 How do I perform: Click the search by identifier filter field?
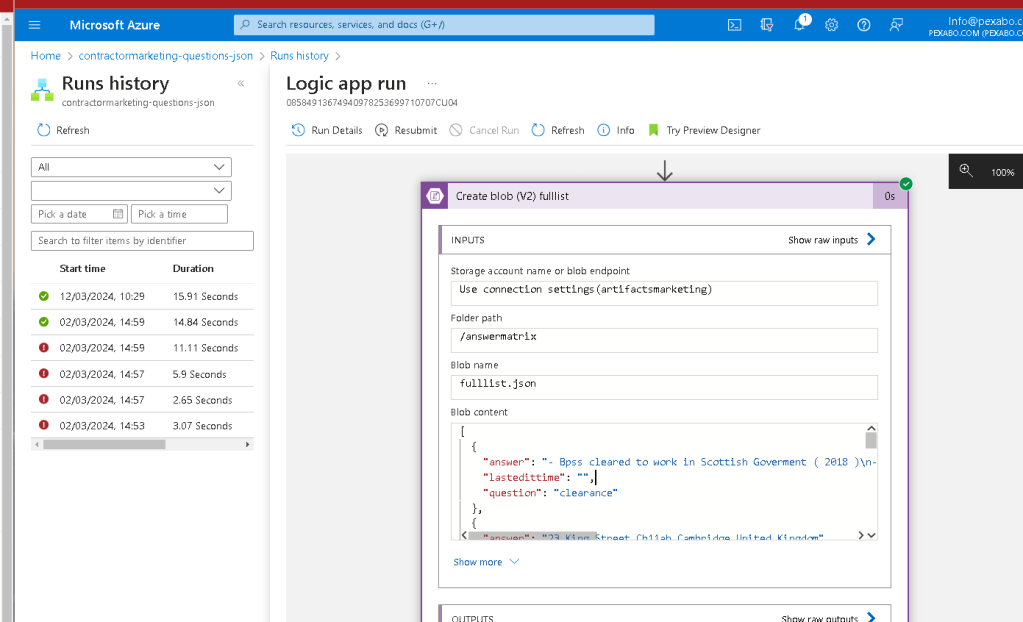(x=142, y=241)
